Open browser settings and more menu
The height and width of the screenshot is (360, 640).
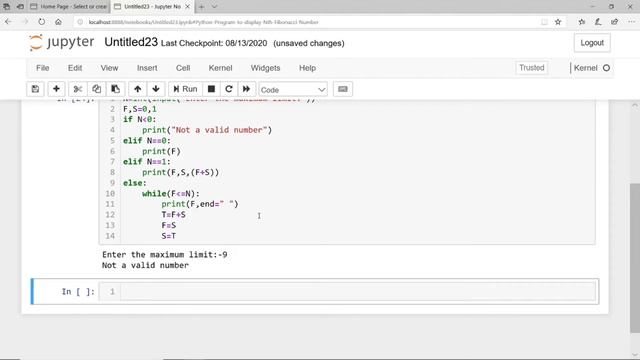click(631, 22)
